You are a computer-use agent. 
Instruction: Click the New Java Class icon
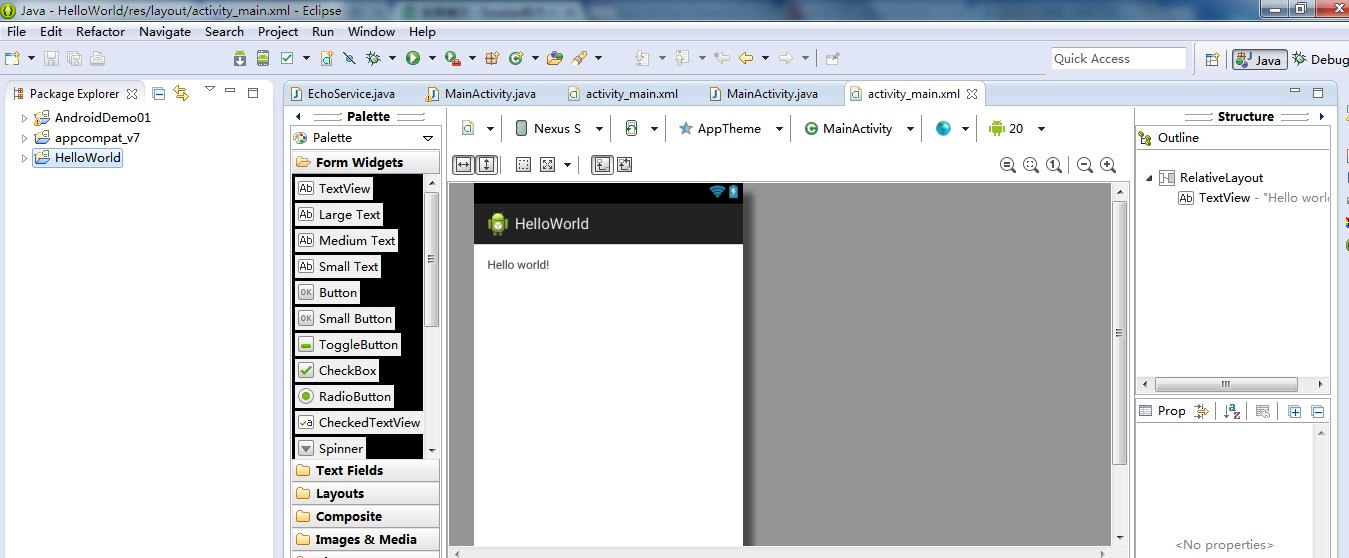pos(517,59)
